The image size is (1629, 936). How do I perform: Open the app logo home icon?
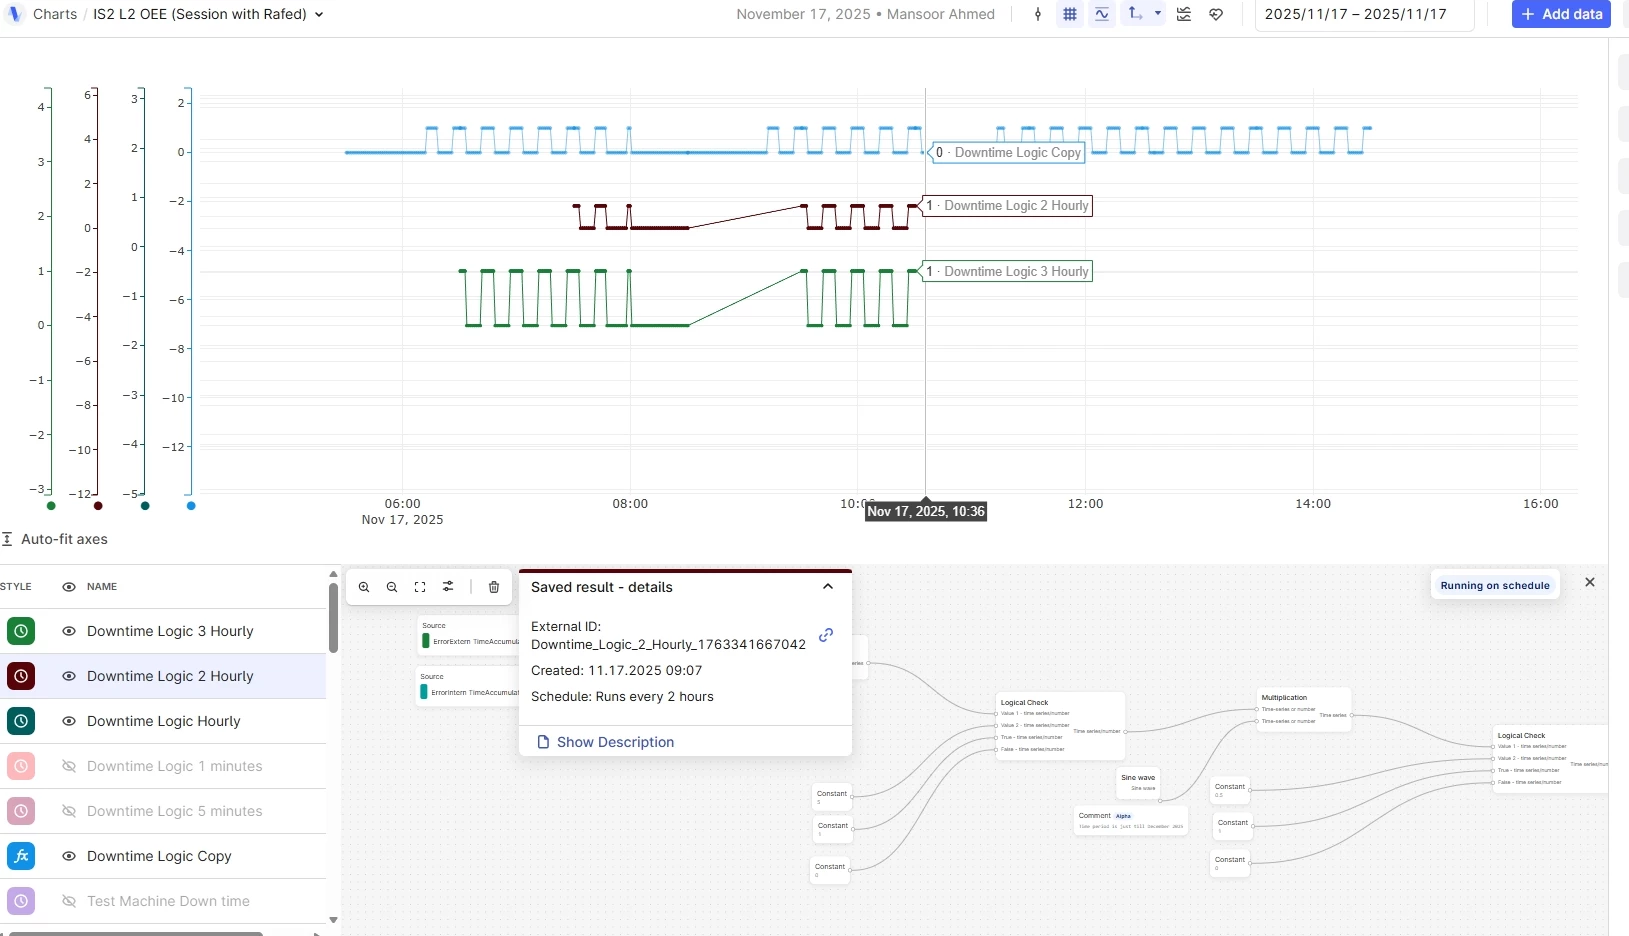tap(15, 14)
